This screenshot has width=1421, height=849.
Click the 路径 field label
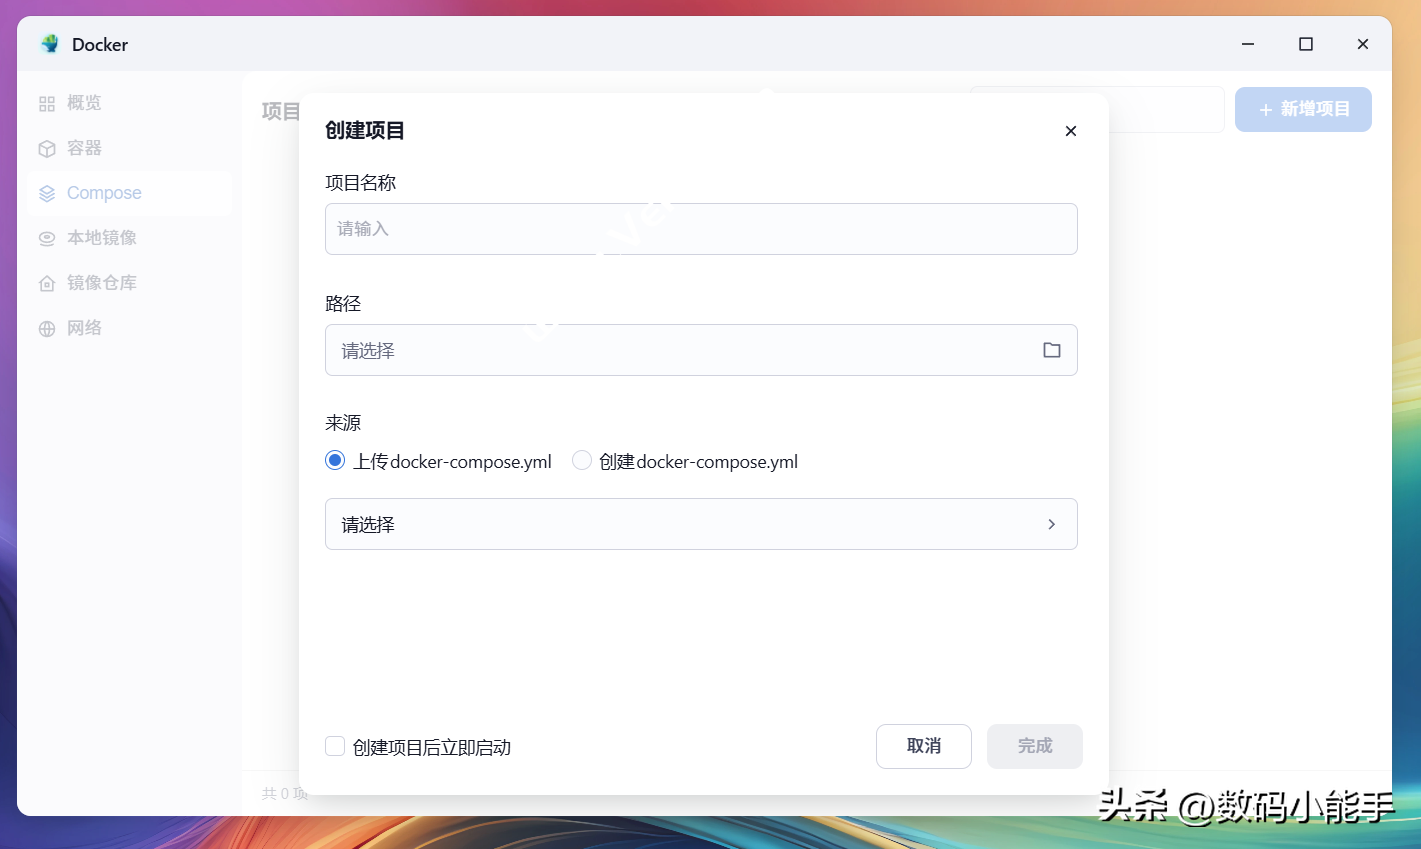tap(343, 304)
